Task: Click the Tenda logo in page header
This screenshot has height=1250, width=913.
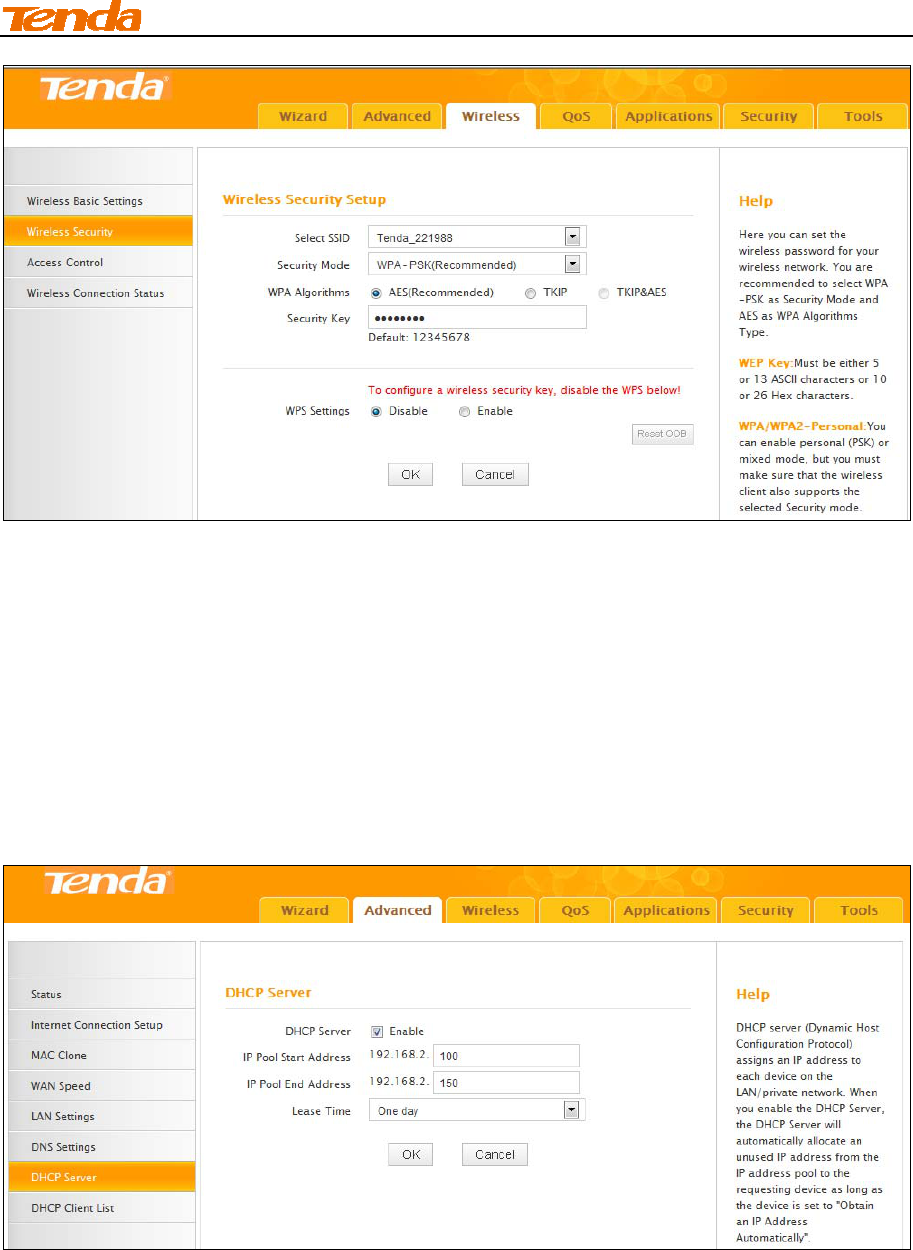Action: point(71,17)
